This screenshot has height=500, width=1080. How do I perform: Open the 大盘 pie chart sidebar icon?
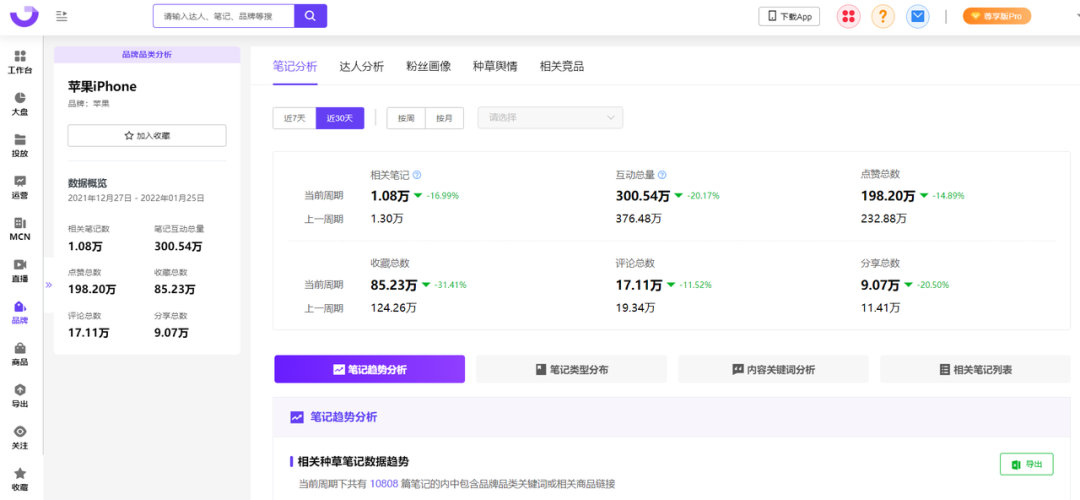[20, 104]
